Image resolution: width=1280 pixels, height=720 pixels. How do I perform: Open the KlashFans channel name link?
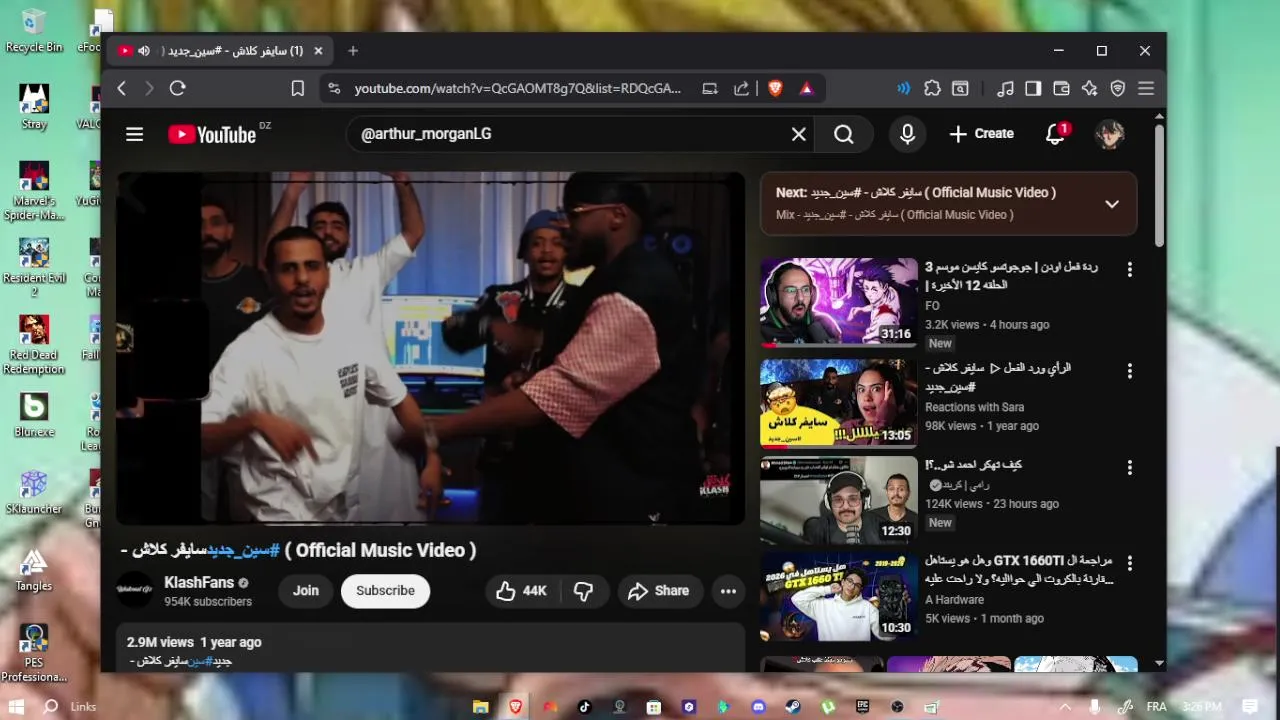coord(199,582)
